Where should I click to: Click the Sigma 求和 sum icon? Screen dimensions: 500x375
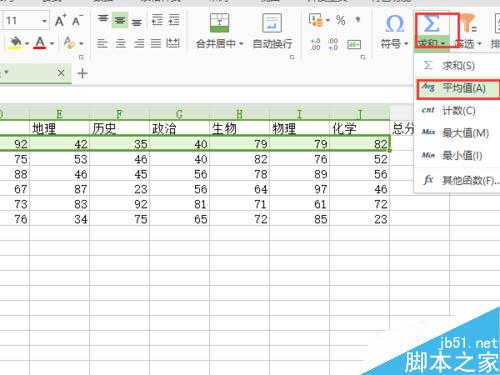click(431, 24)
